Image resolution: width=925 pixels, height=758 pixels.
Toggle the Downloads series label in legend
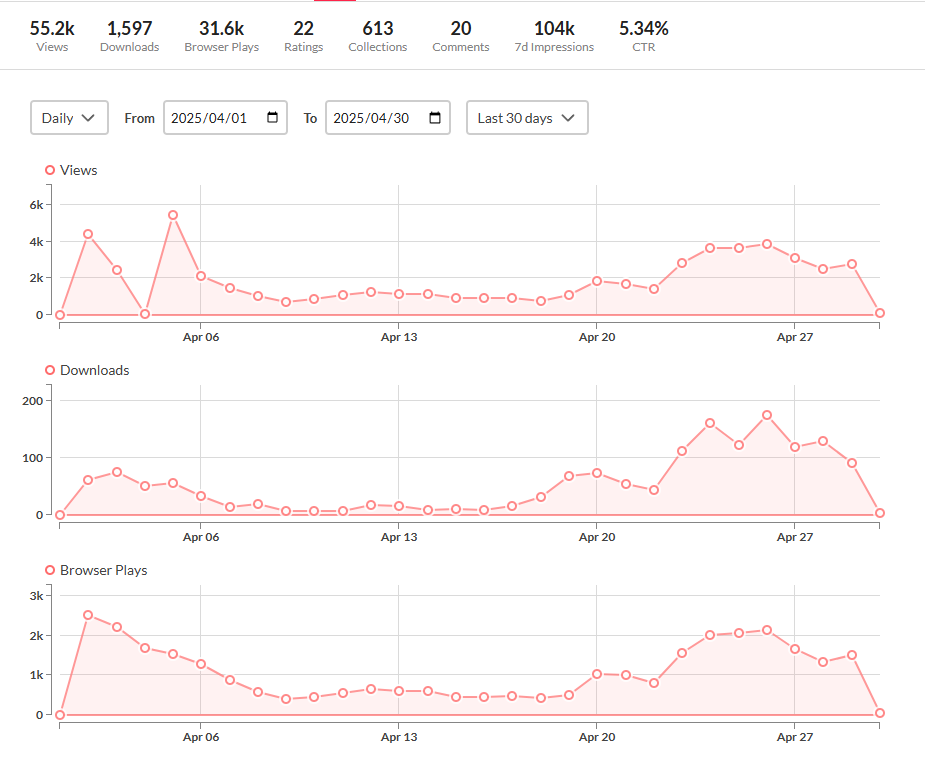[95, 370]
